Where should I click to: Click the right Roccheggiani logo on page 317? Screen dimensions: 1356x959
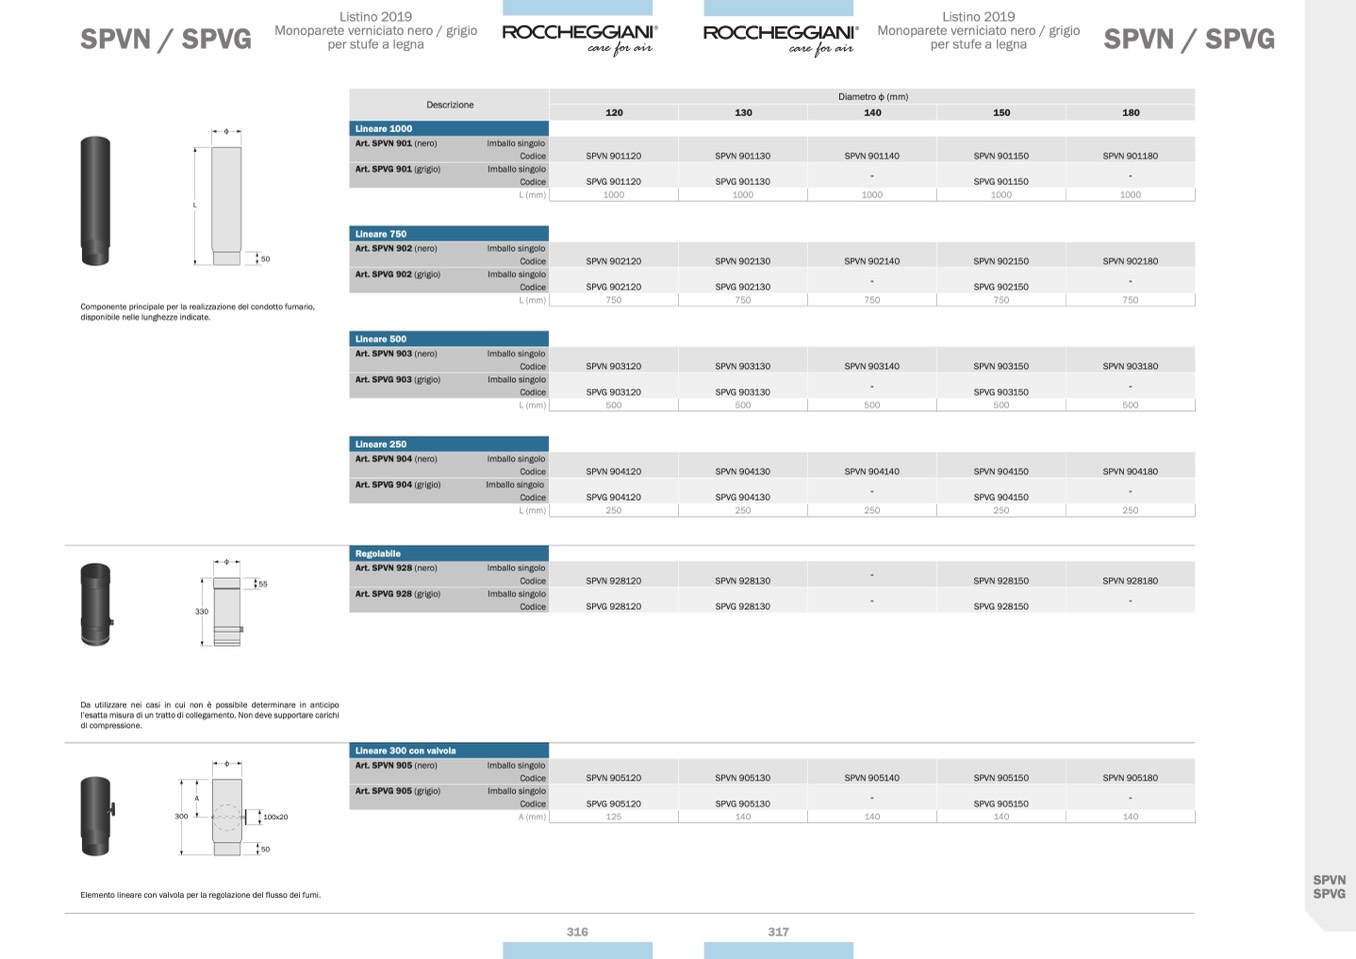(x=780, y=38)
